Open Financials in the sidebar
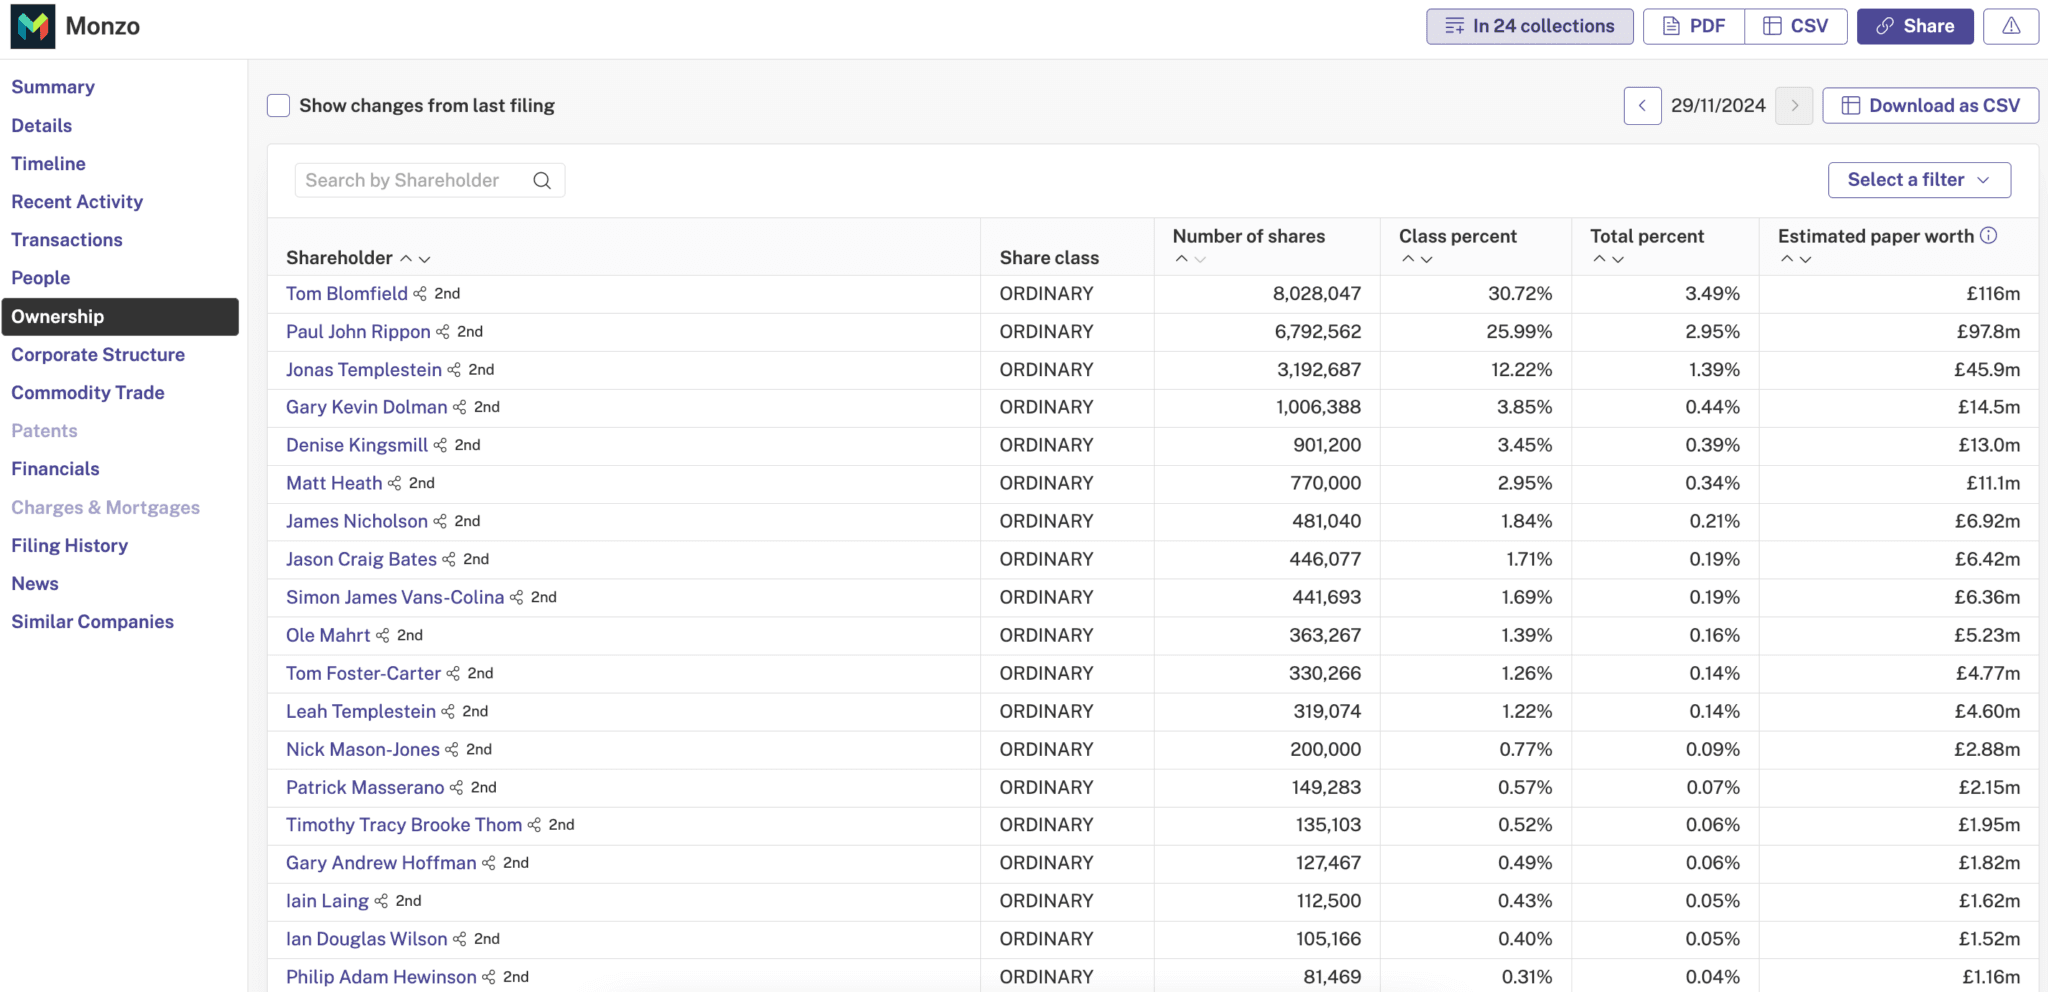Viewport: 2048px width, 992px height. click(x=55, y=469)
